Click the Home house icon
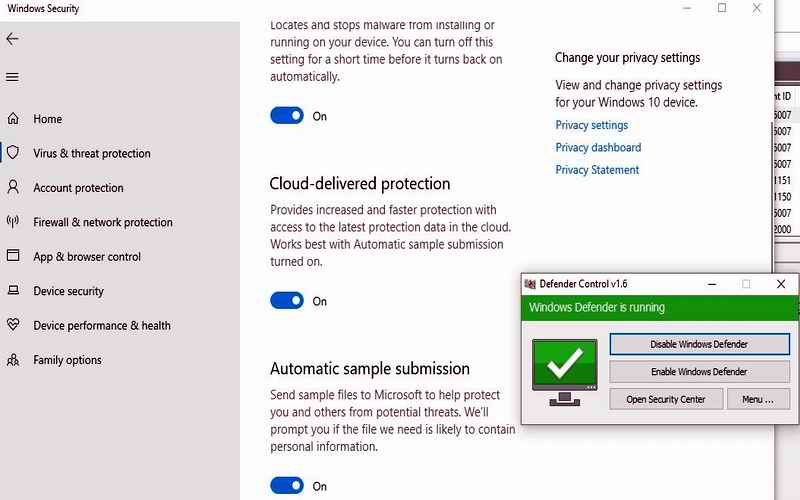 point(13,119)
